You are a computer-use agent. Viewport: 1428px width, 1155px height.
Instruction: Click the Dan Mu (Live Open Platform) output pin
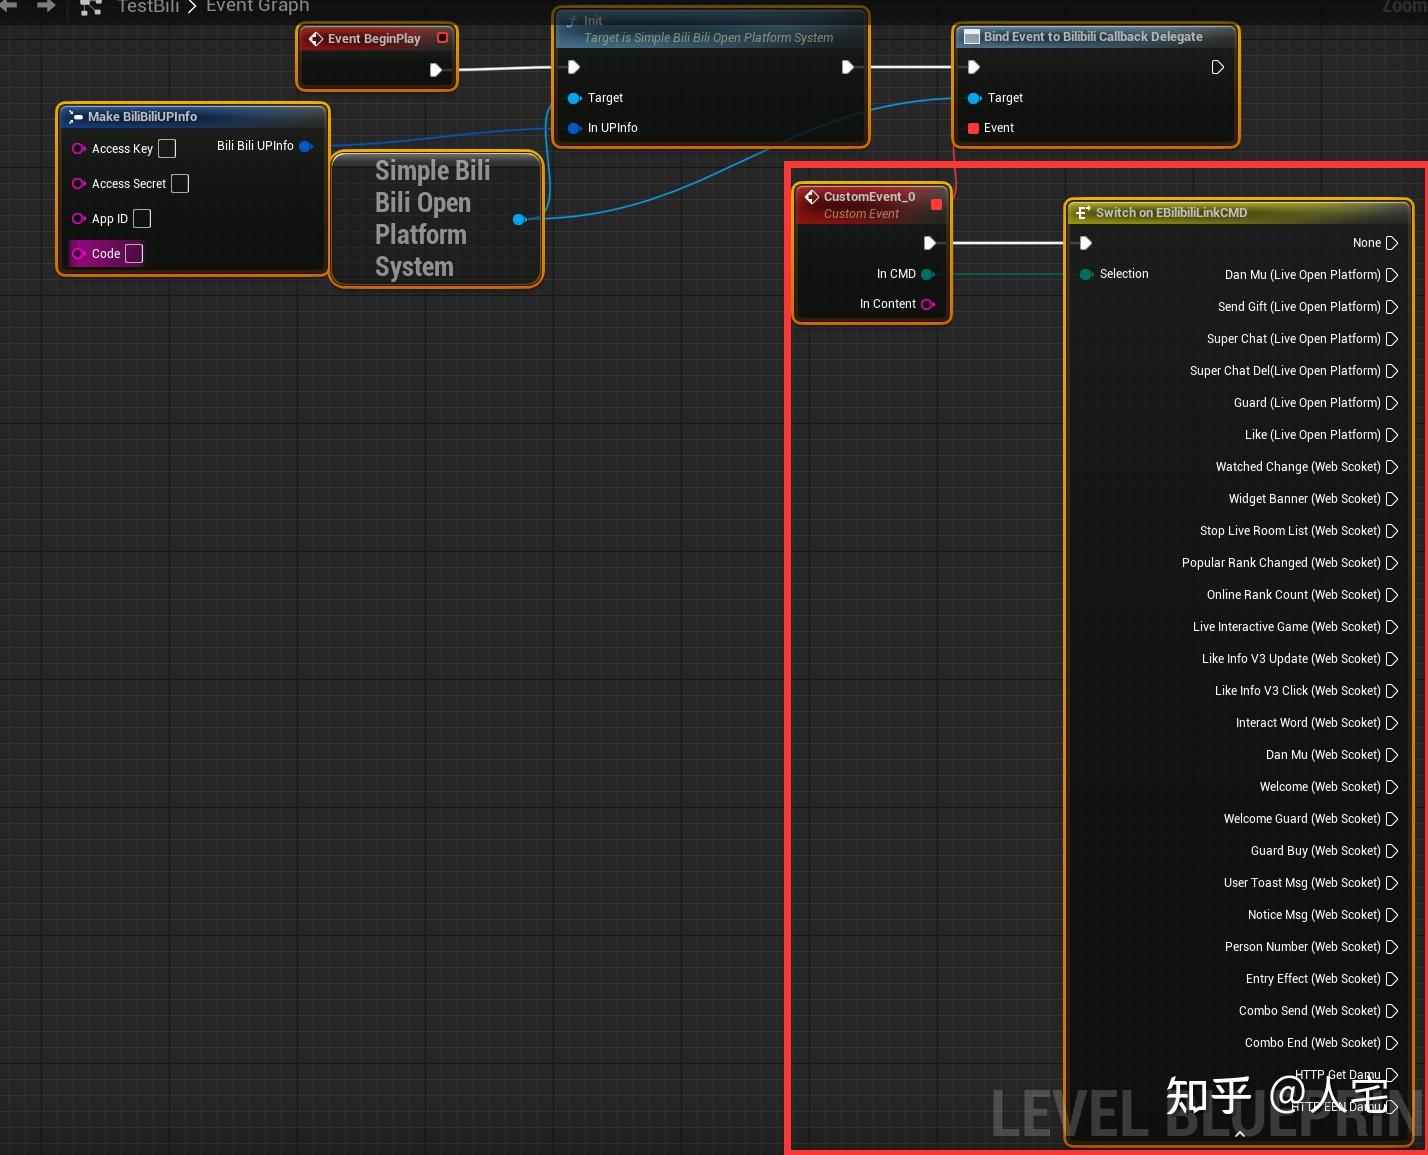point(1392,275)
